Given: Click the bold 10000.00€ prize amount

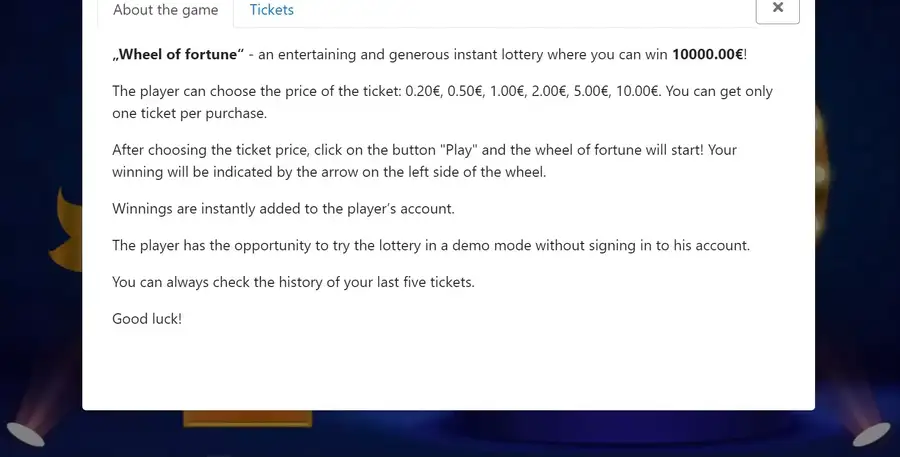Looking at the screenshot, I should [x=708, y=55].
